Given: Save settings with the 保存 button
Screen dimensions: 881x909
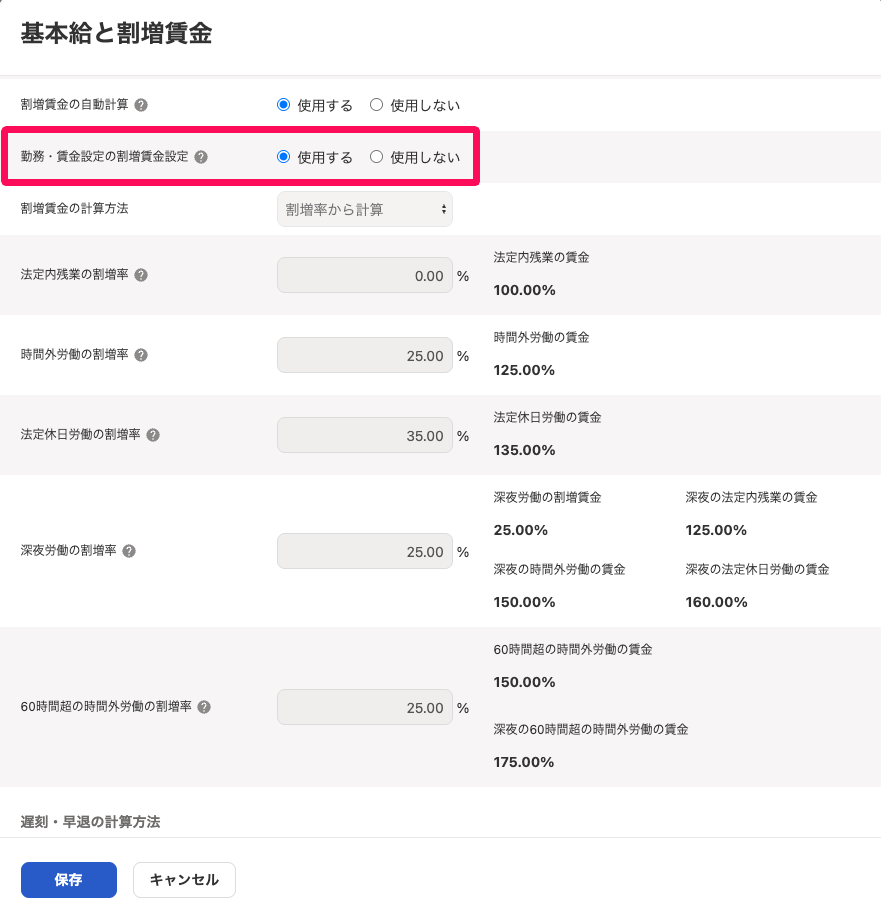Looking at the screenshot, I should click(69, 879).
